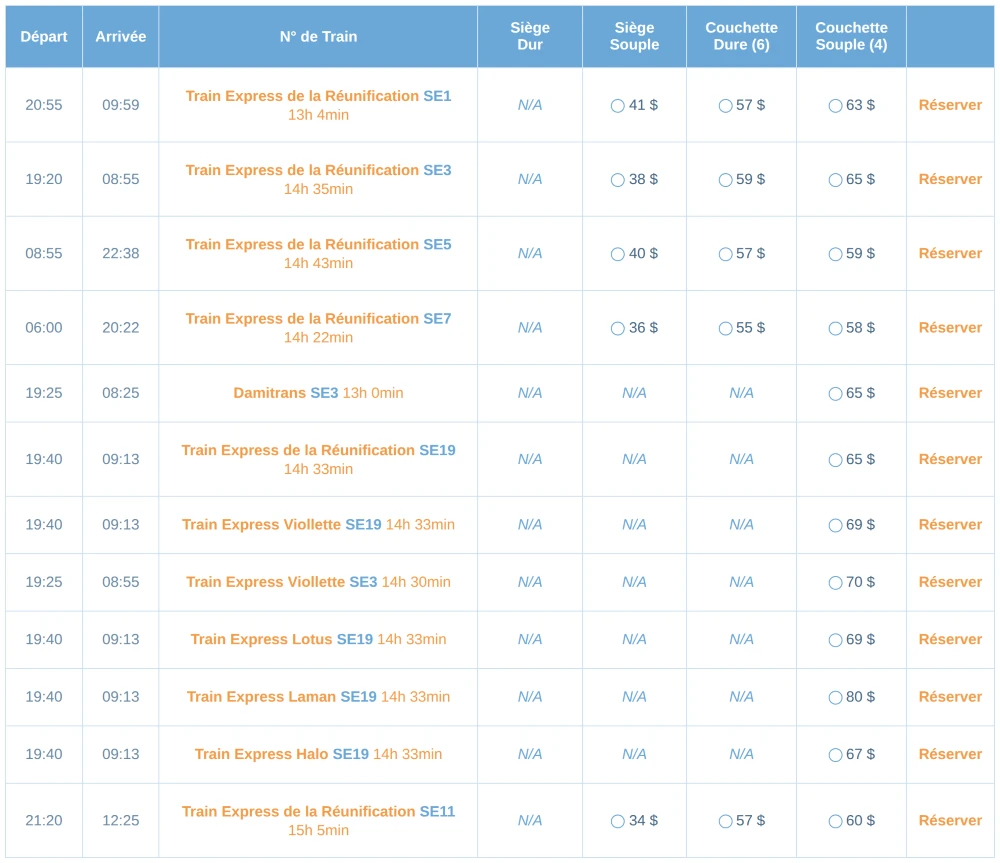The width and height of the screenshot is (1000, 863).
Task: Pick the 80 $ Couchette Souple option
Action: click(x=835, y=698)
